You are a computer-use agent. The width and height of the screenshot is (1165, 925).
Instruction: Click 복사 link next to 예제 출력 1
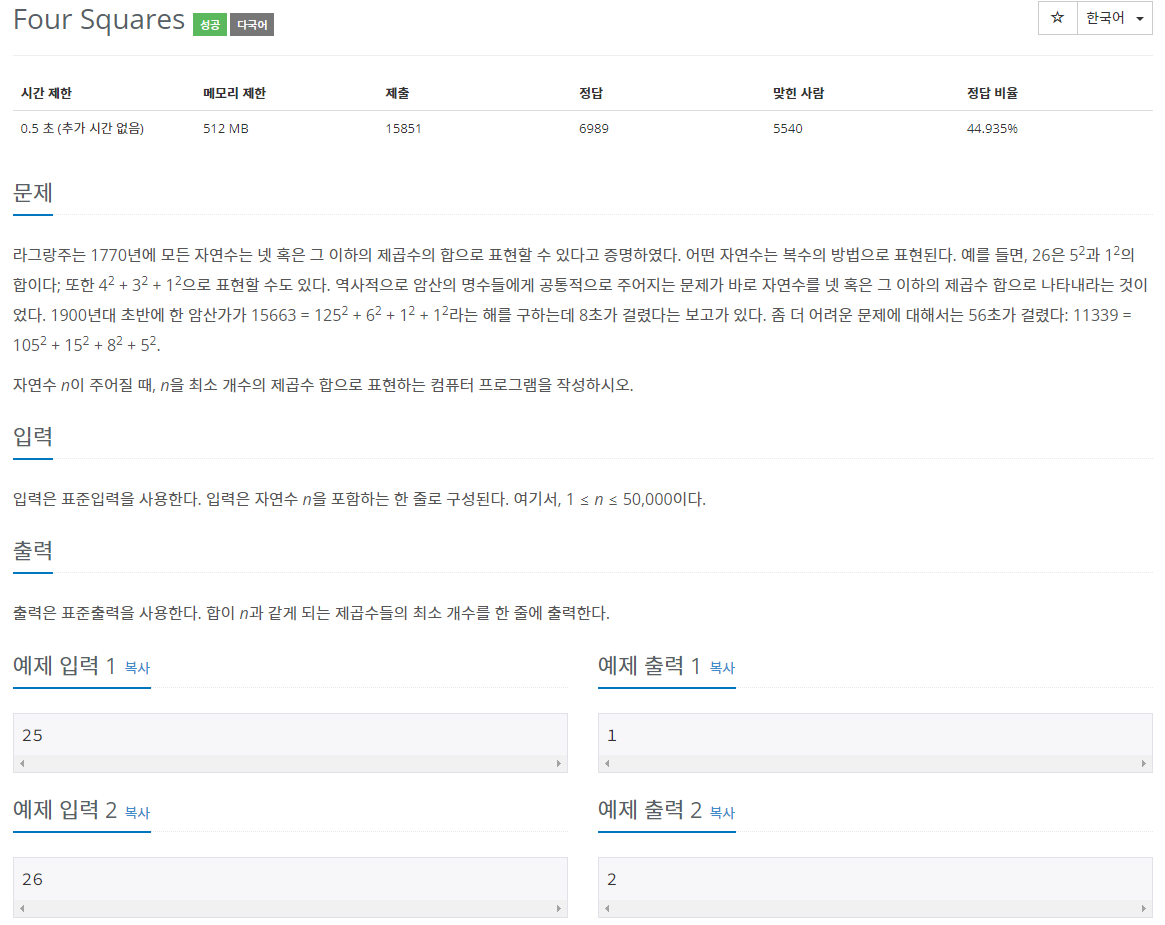(722, 668)
